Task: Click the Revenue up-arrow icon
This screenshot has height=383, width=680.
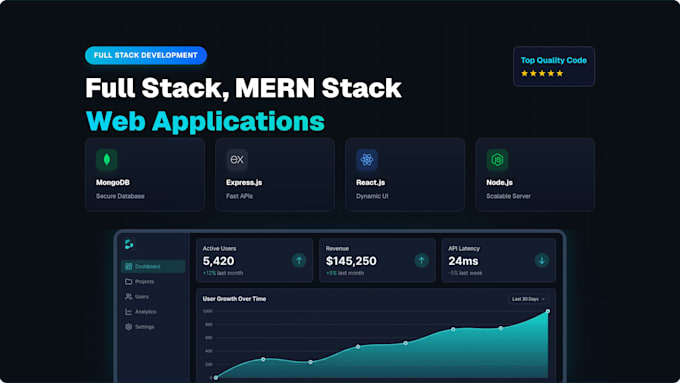Action: (421, 260)
